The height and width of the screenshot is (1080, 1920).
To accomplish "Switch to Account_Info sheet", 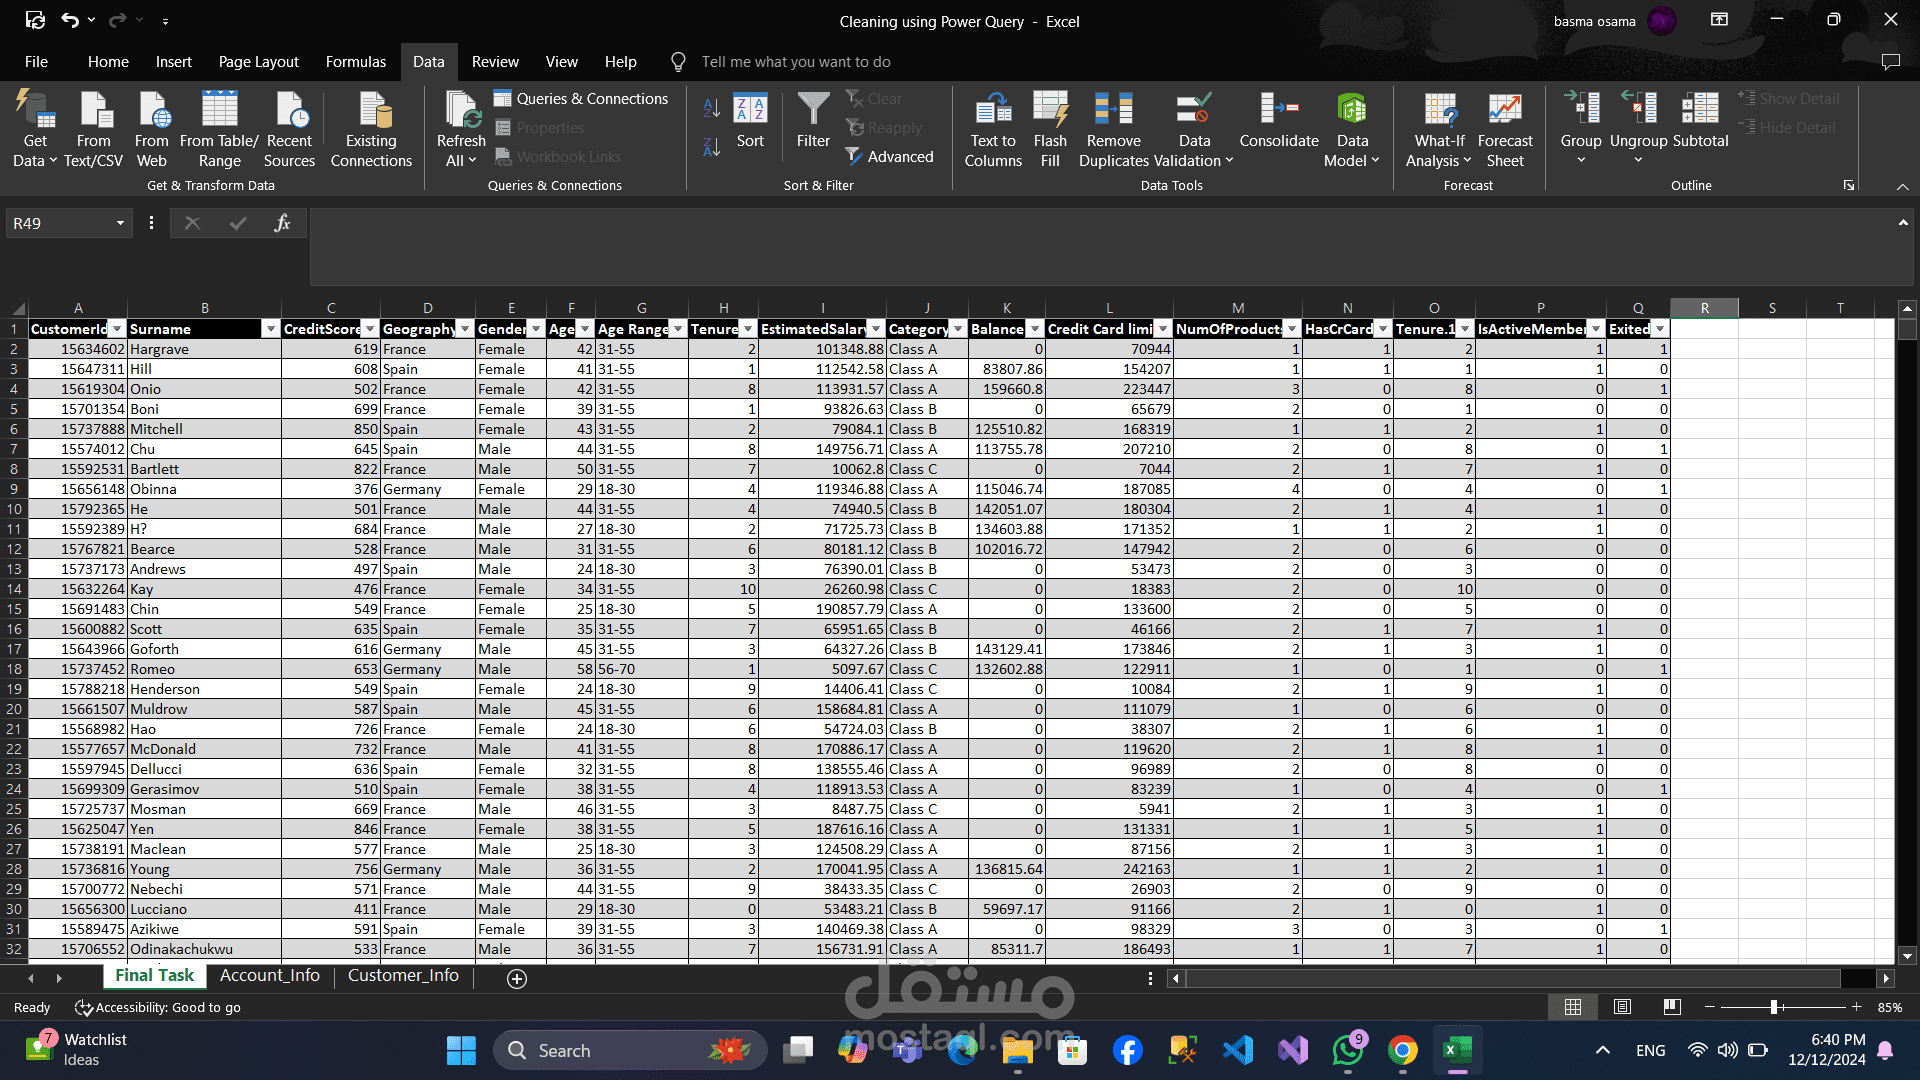I will point(270,976).
